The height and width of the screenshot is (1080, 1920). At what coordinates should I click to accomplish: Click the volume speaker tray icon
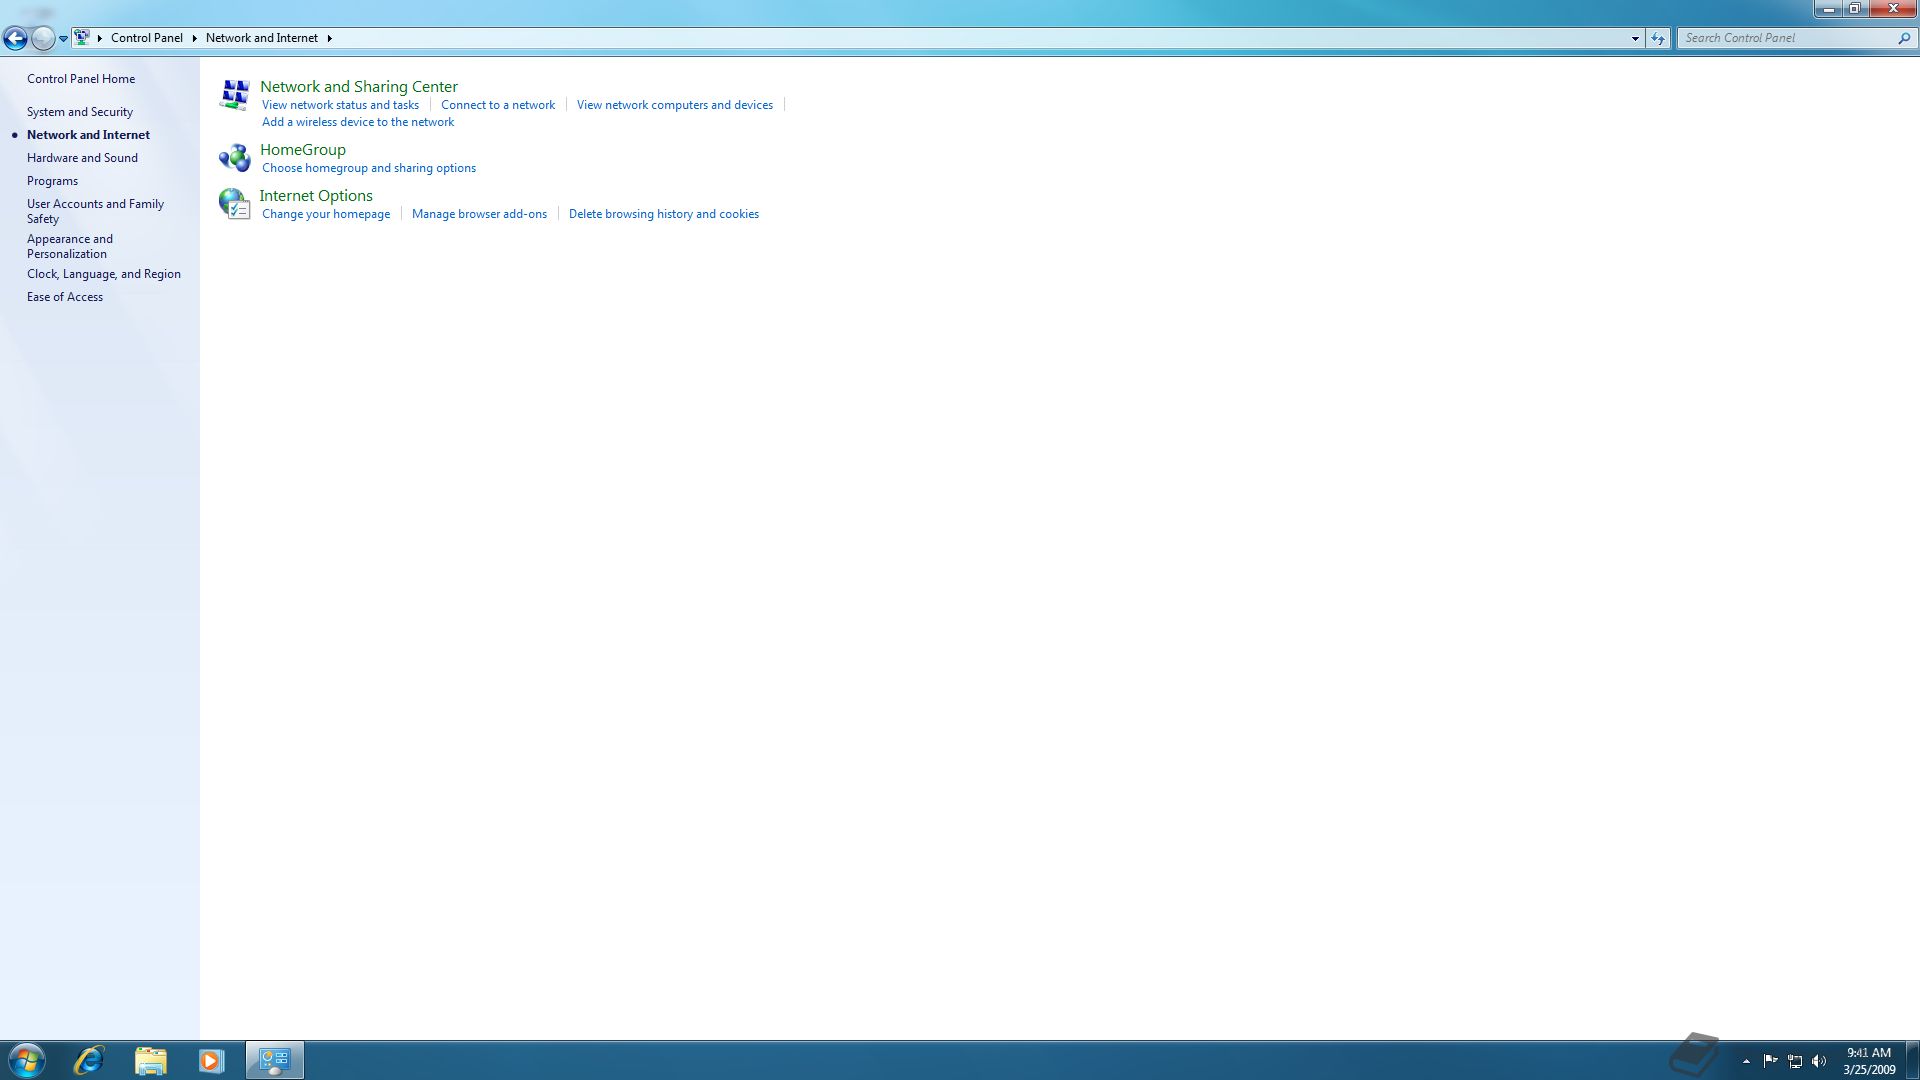pyautogui.click(x=1819, y=1061)
